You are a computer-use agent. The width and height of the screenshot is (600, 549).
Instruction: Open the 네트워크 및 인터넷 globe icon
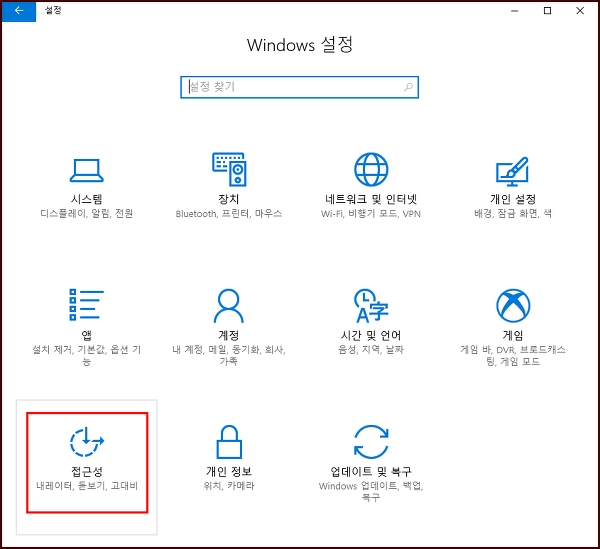[x=371, y=169]
